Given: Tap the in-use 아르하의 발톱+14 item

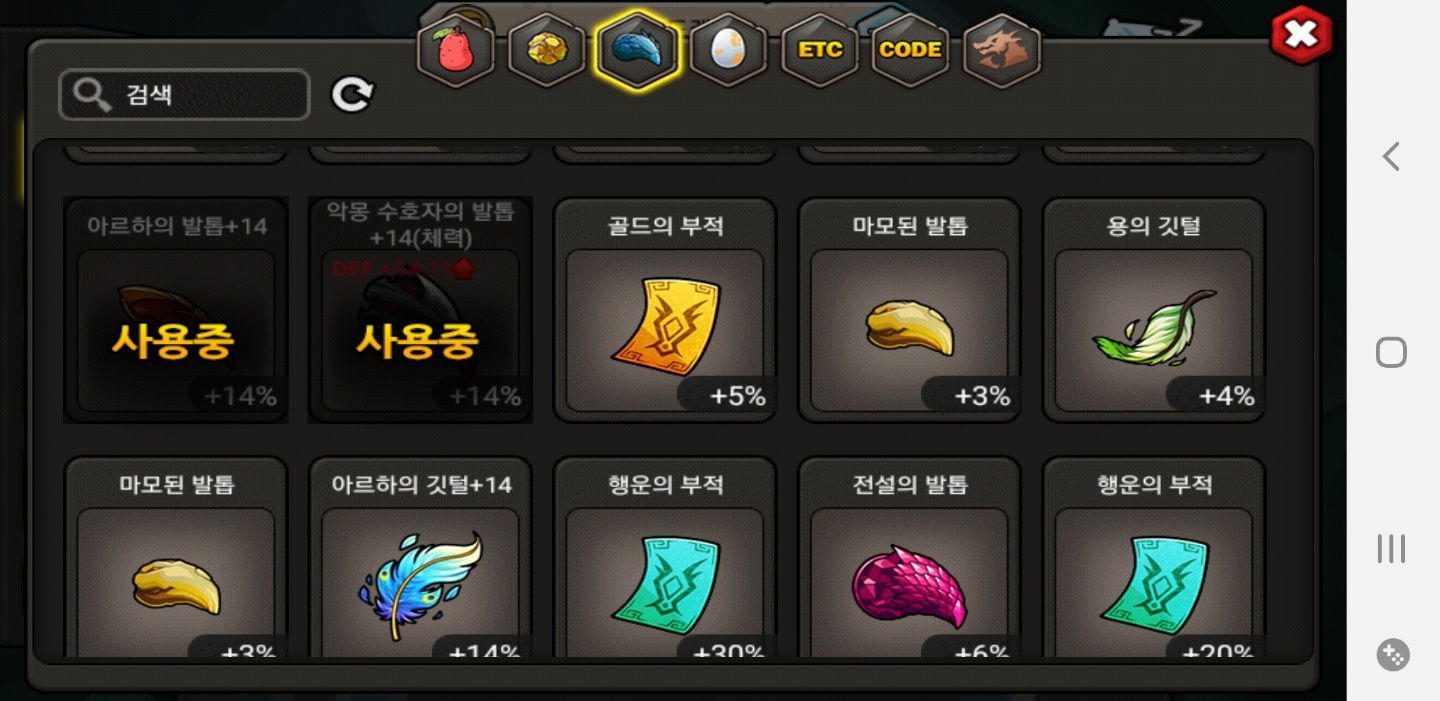Looking at the screenshot, I should (176, 310).
